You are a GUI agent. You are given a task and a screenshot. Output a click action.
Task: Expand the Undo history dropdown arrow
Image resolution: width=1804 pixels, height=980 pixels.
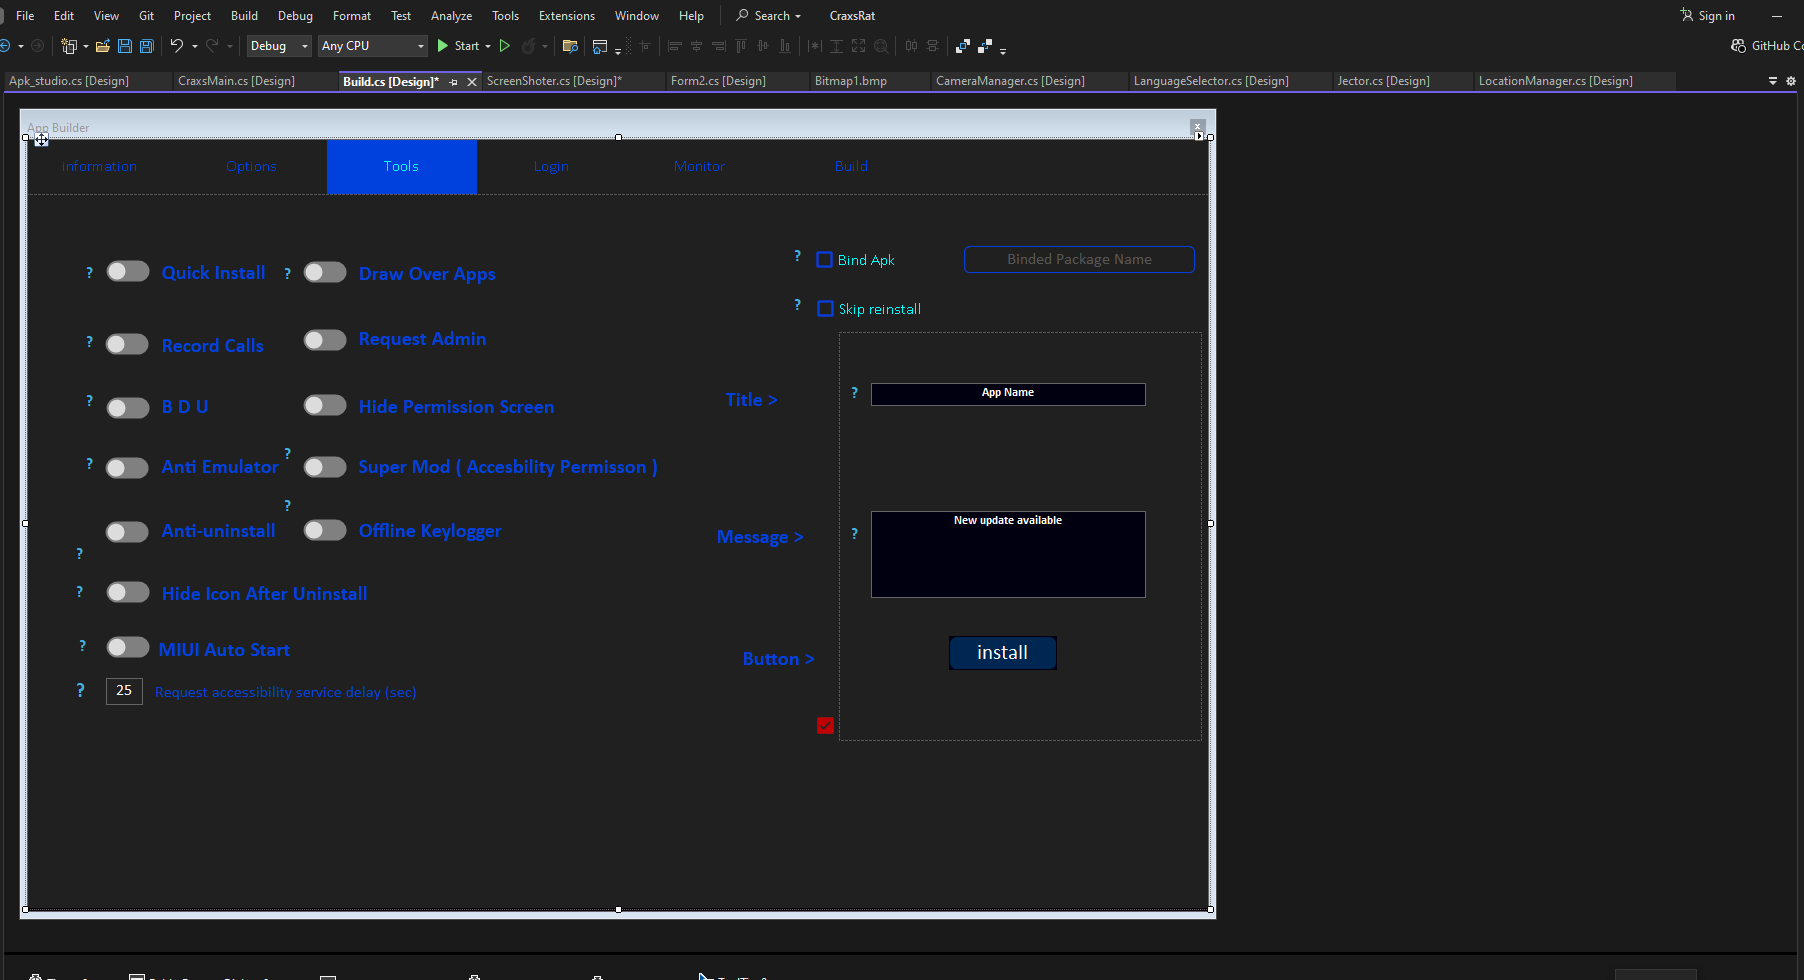(196, 46)
